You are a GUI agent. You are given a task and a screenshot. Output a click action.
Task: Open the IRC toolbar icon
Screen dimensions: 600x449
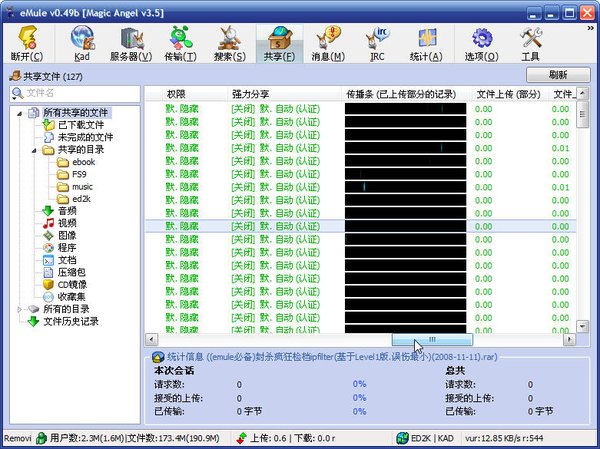[377, 44]
